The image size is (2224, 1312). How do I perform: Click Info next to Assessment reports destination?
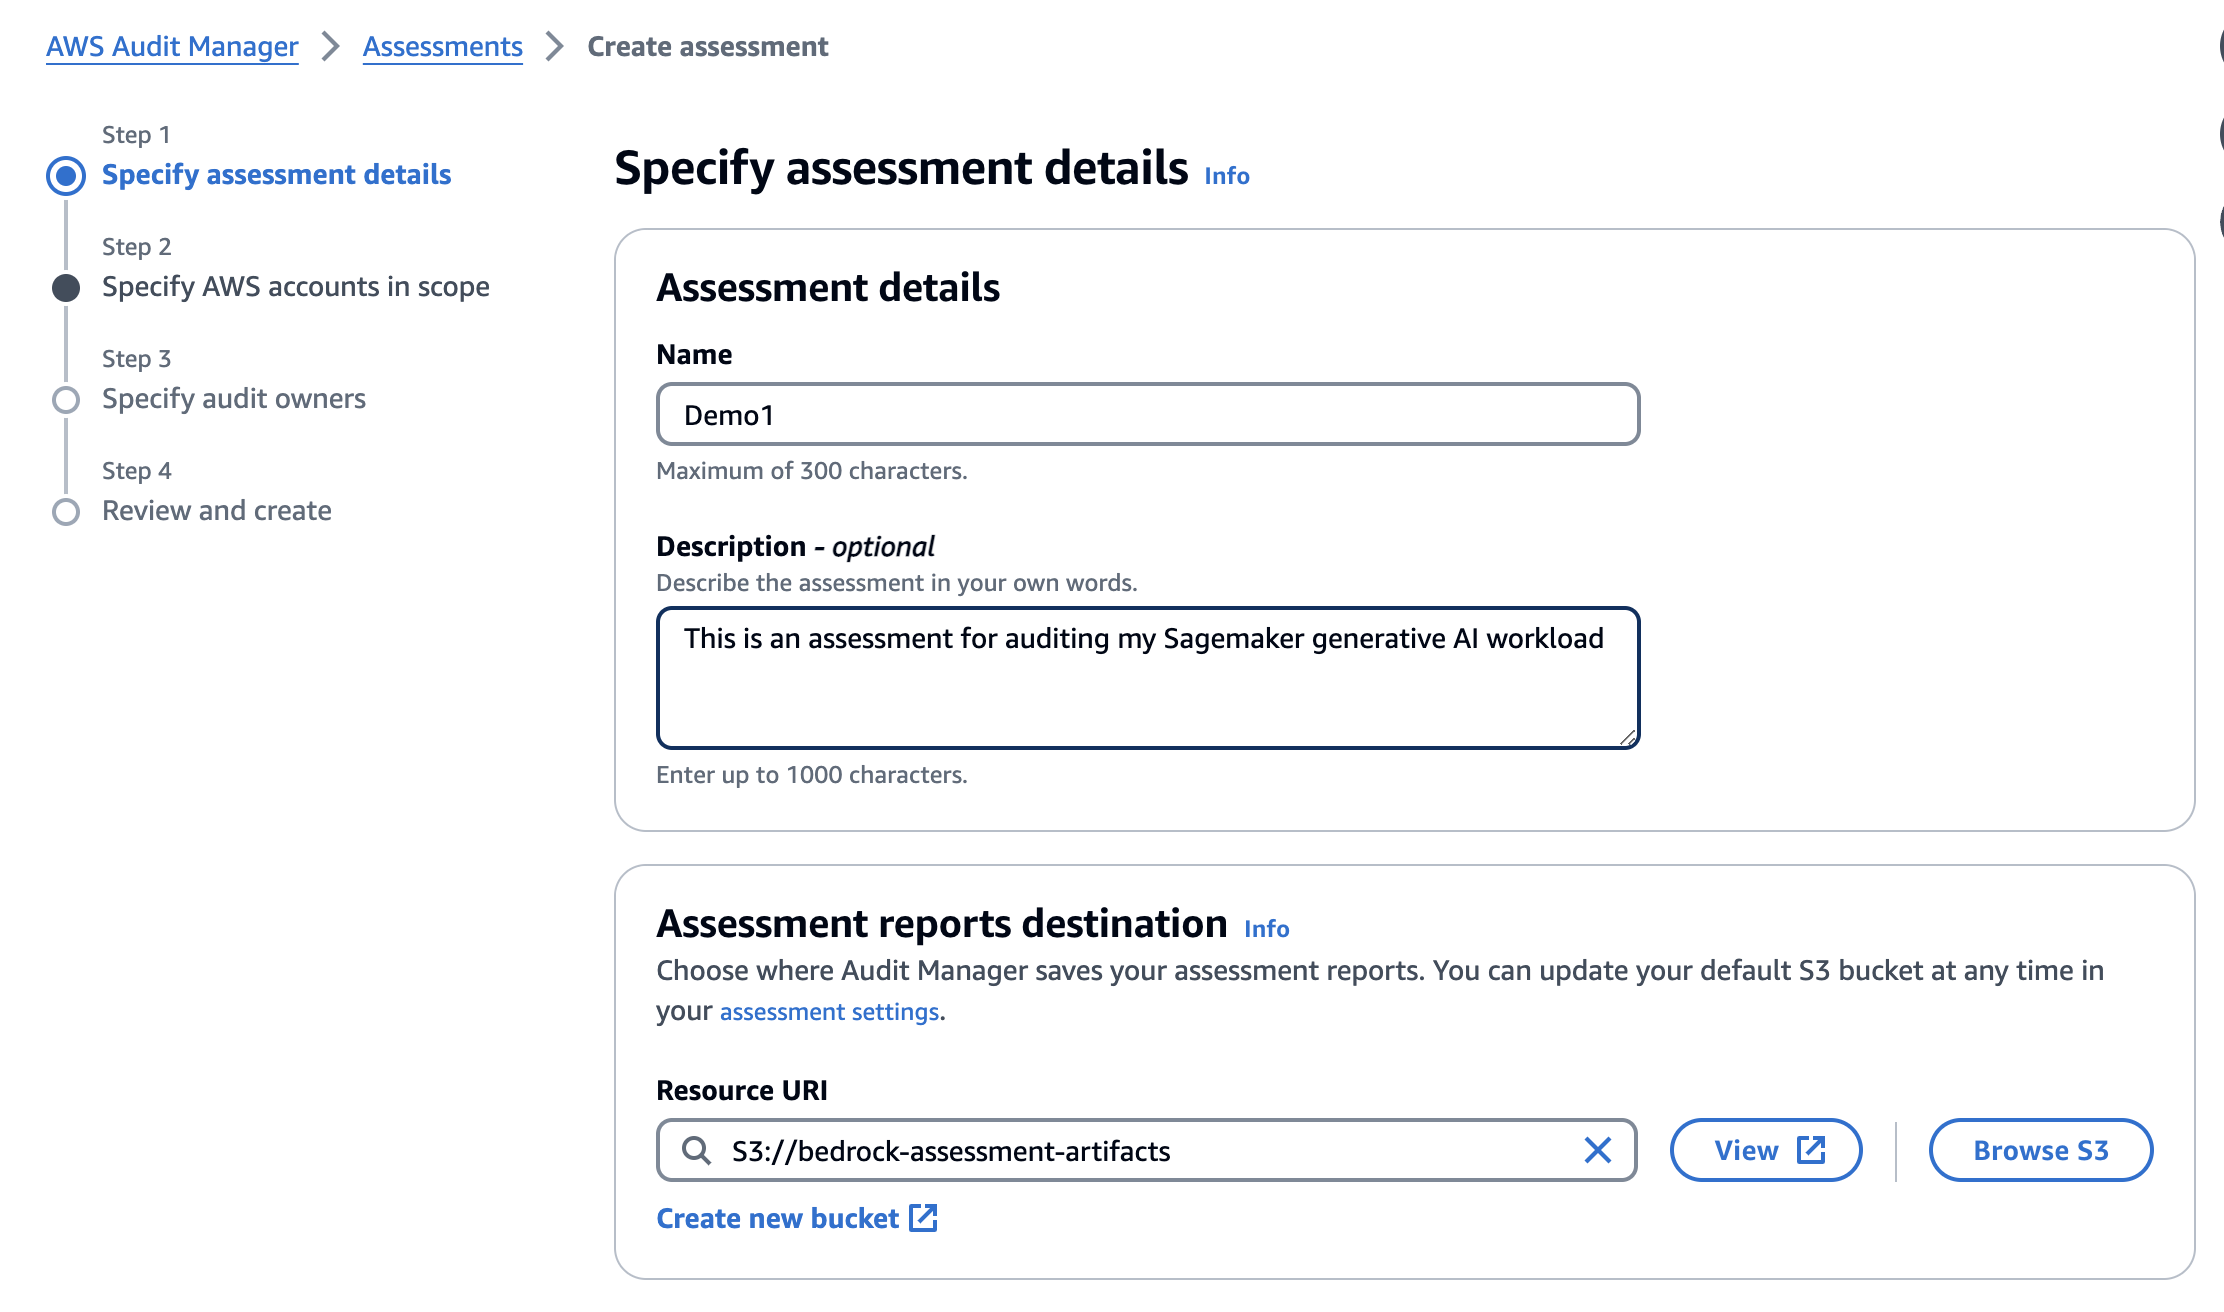point(1265,929)
